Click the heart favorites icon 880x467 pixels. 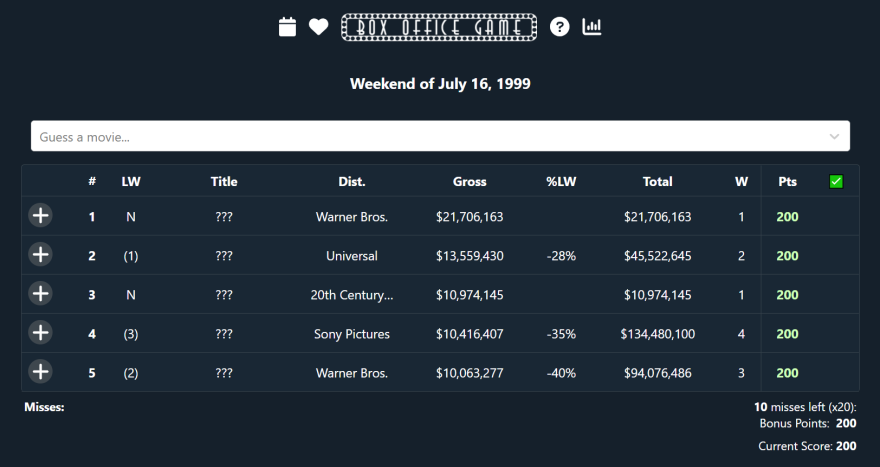318,27
